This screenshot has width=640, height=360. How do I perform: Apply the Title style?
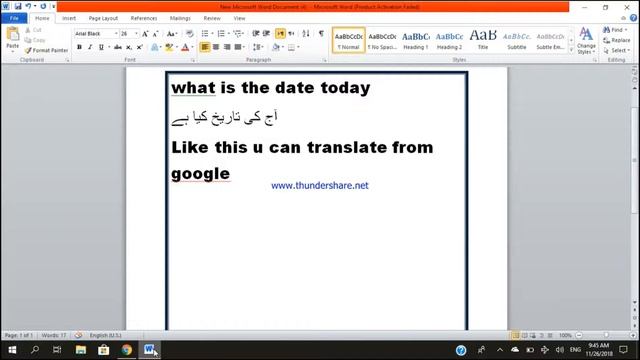(483, 40)
